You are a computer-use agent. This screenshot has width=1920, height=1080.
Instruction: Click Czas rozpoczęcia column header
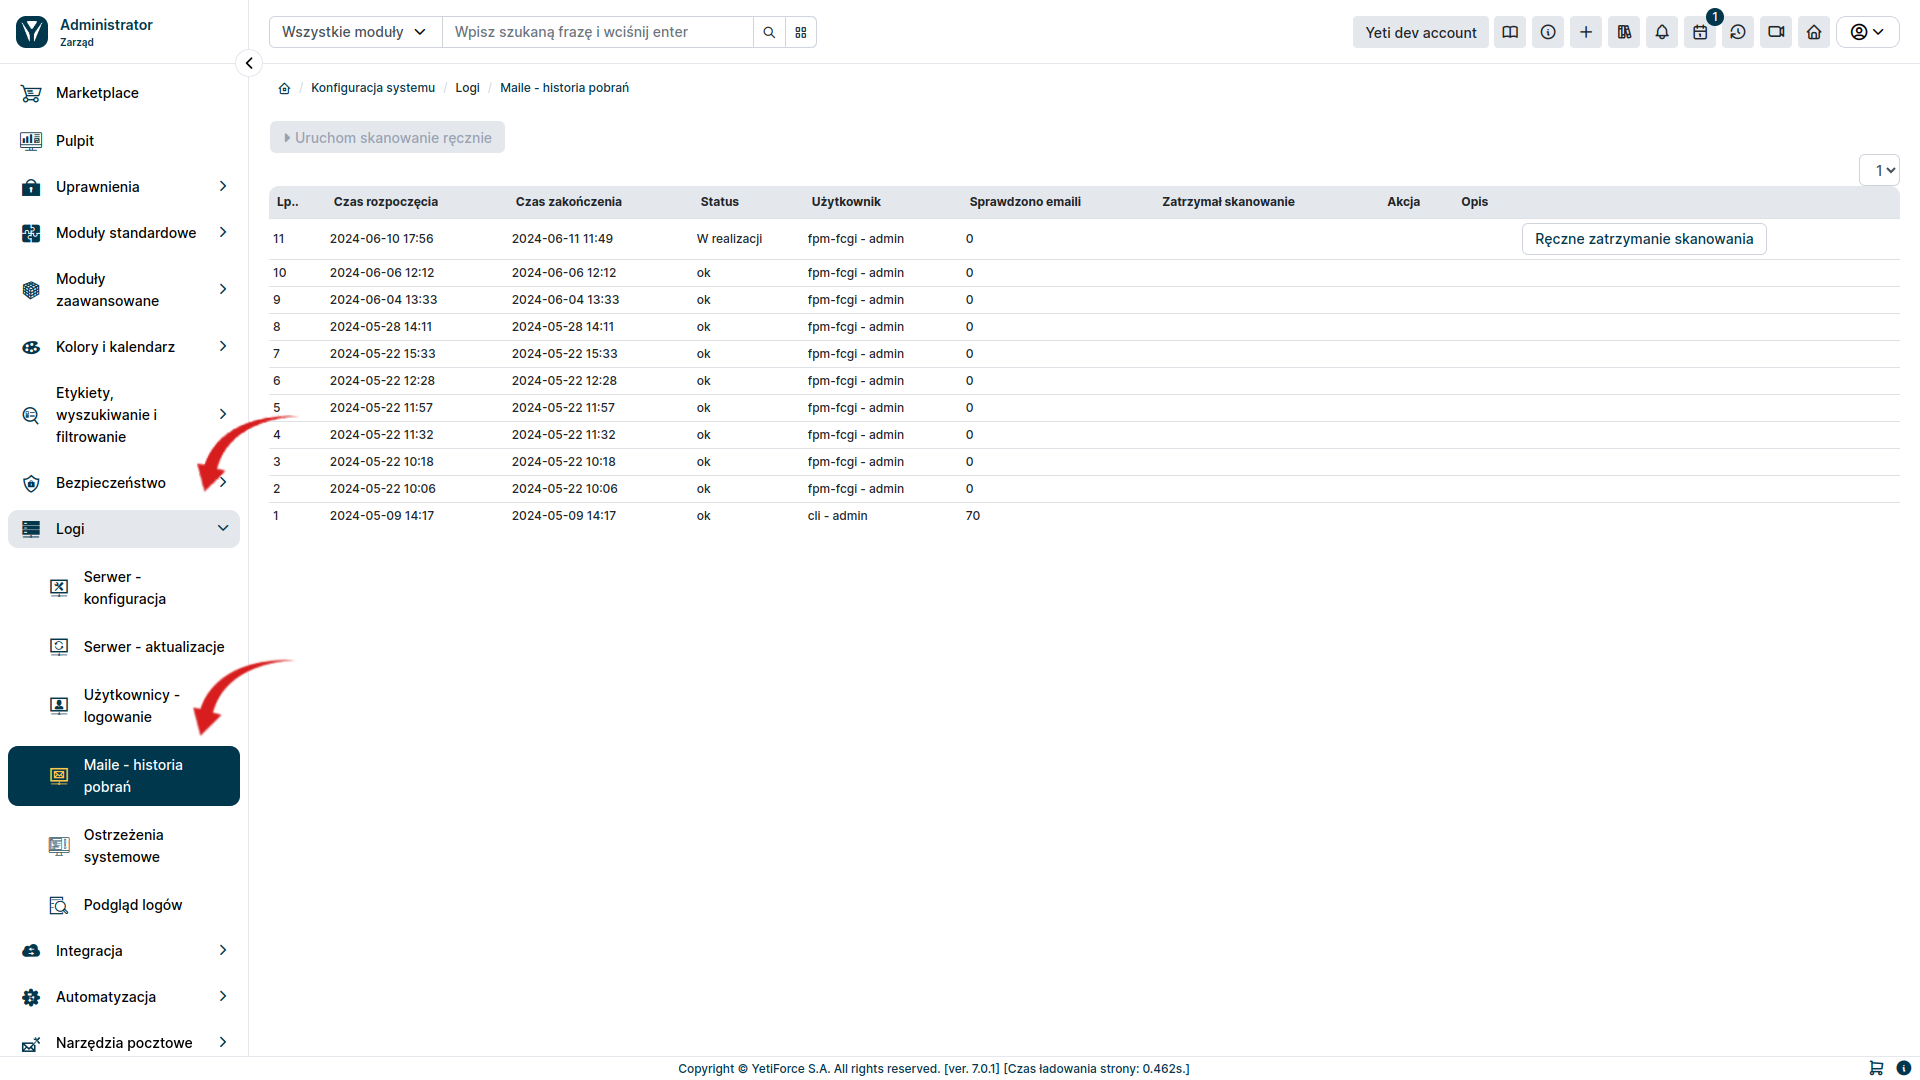point(386,202)
